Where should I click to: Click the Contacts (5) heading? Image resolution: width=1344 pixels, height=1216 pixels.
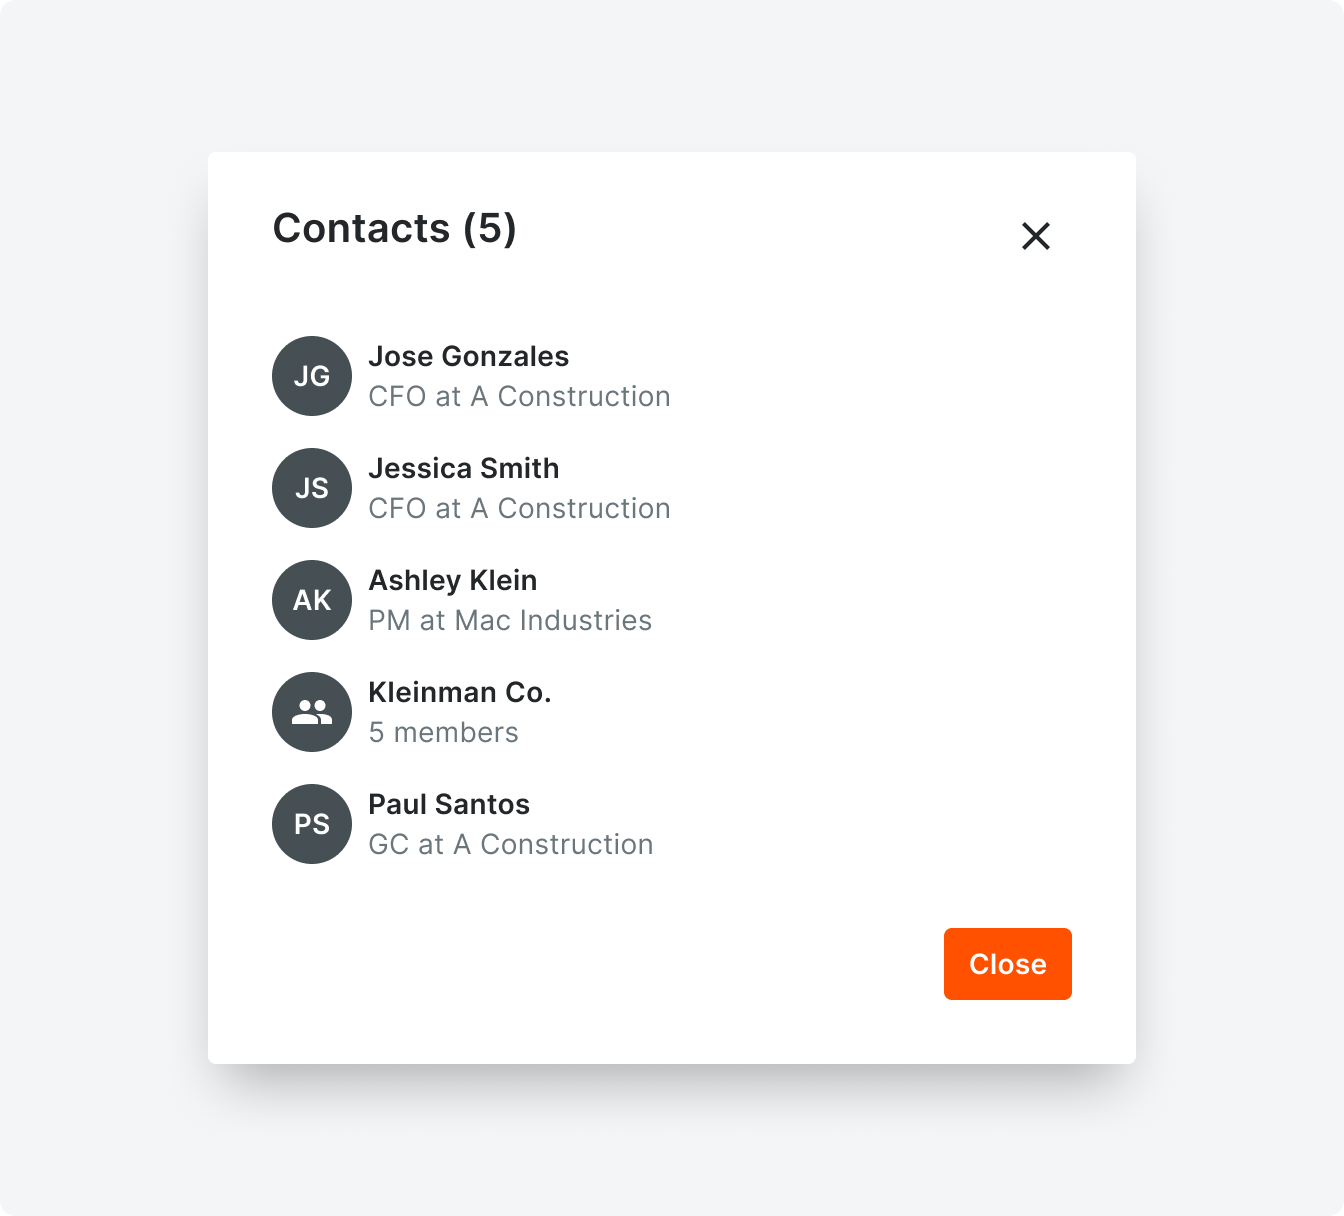pos(395,228)
